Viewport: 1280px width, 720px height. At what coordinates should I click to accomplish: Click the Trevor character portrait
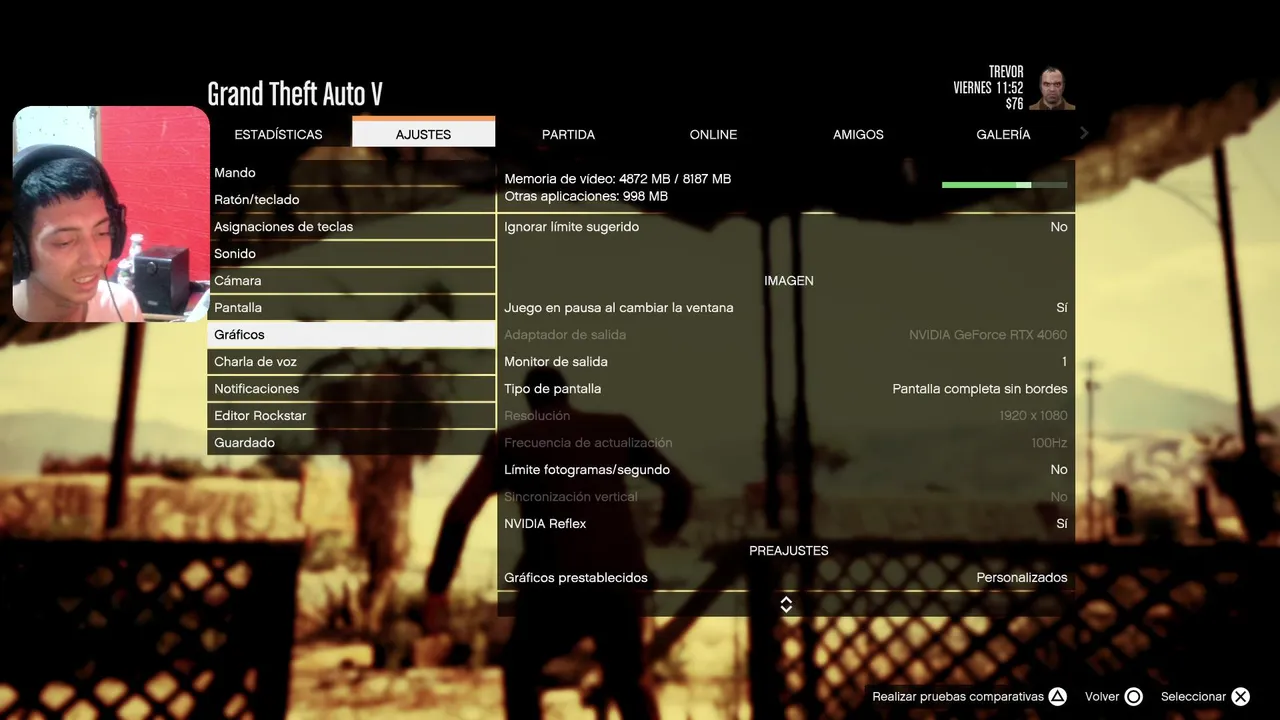[1052, 88]
